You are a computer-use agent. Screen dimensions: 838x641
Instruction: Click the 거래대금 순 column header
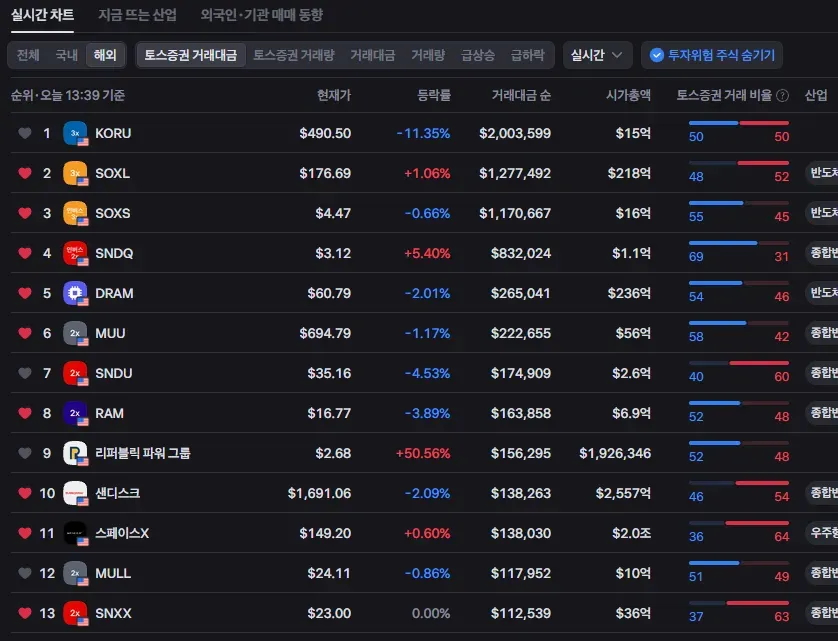click(x=521, y=95)
